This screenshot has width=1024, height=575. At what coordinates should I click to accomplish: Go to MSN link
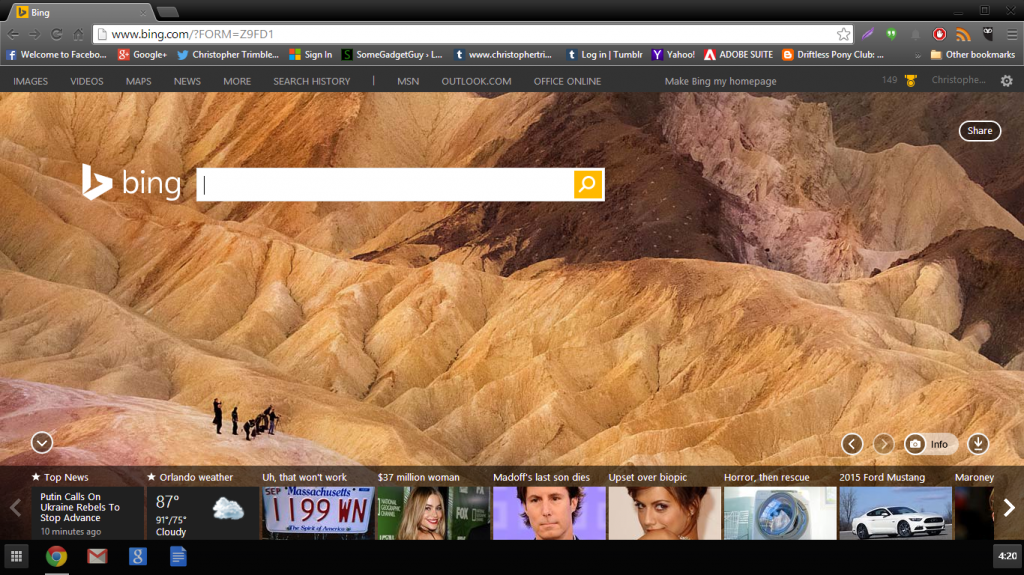click(x=408, y=81)
